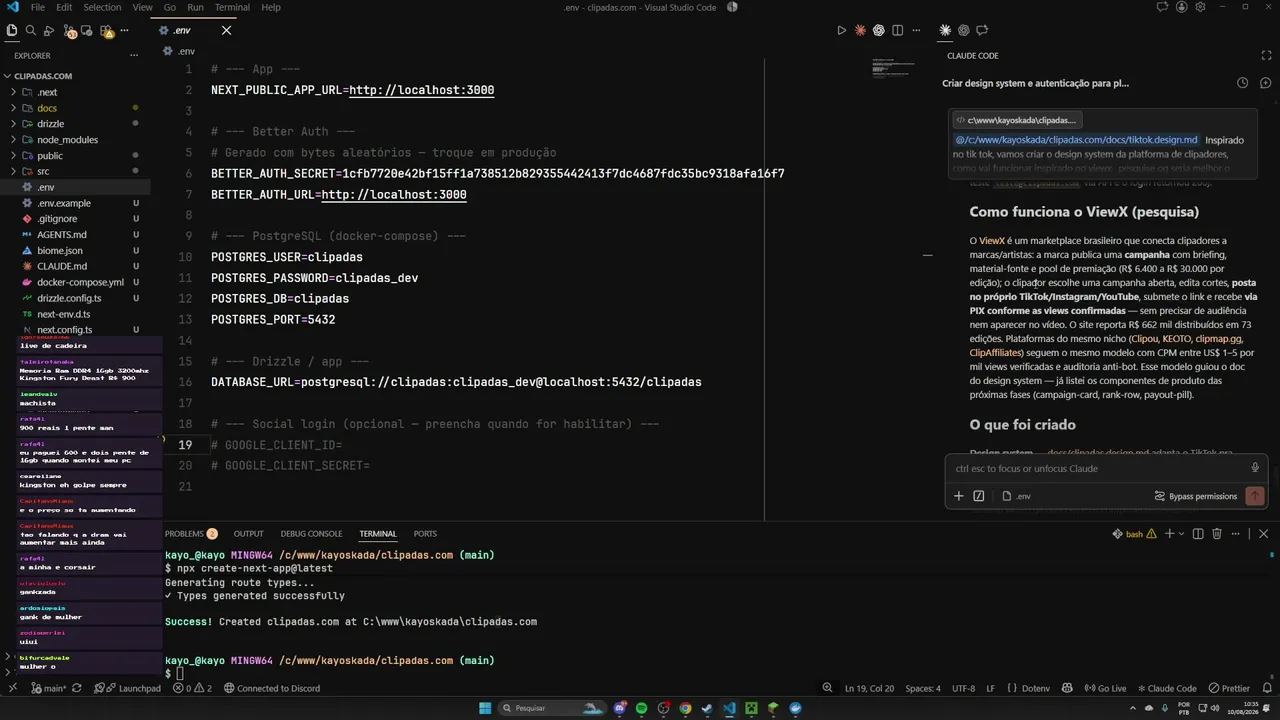Open Claude Code session history
Screen dimensions: 1280x720
click(1242, 83)
